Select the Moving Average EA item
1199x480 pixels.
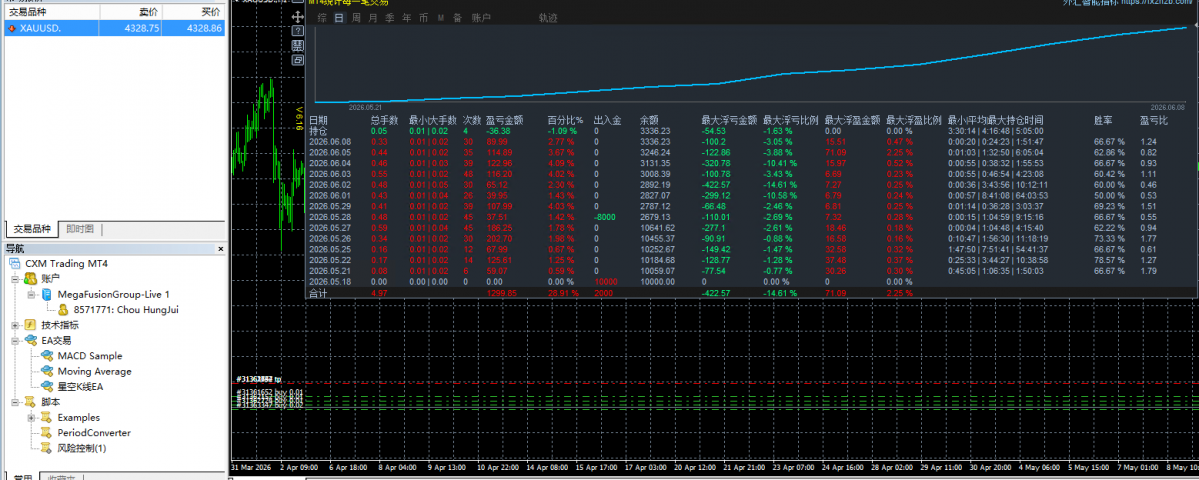point(94,371)
